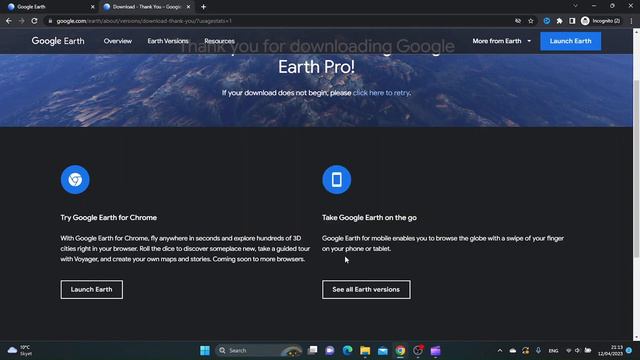Click the microphone icon in system tray

pyautogui.click(x=538, y=351)
